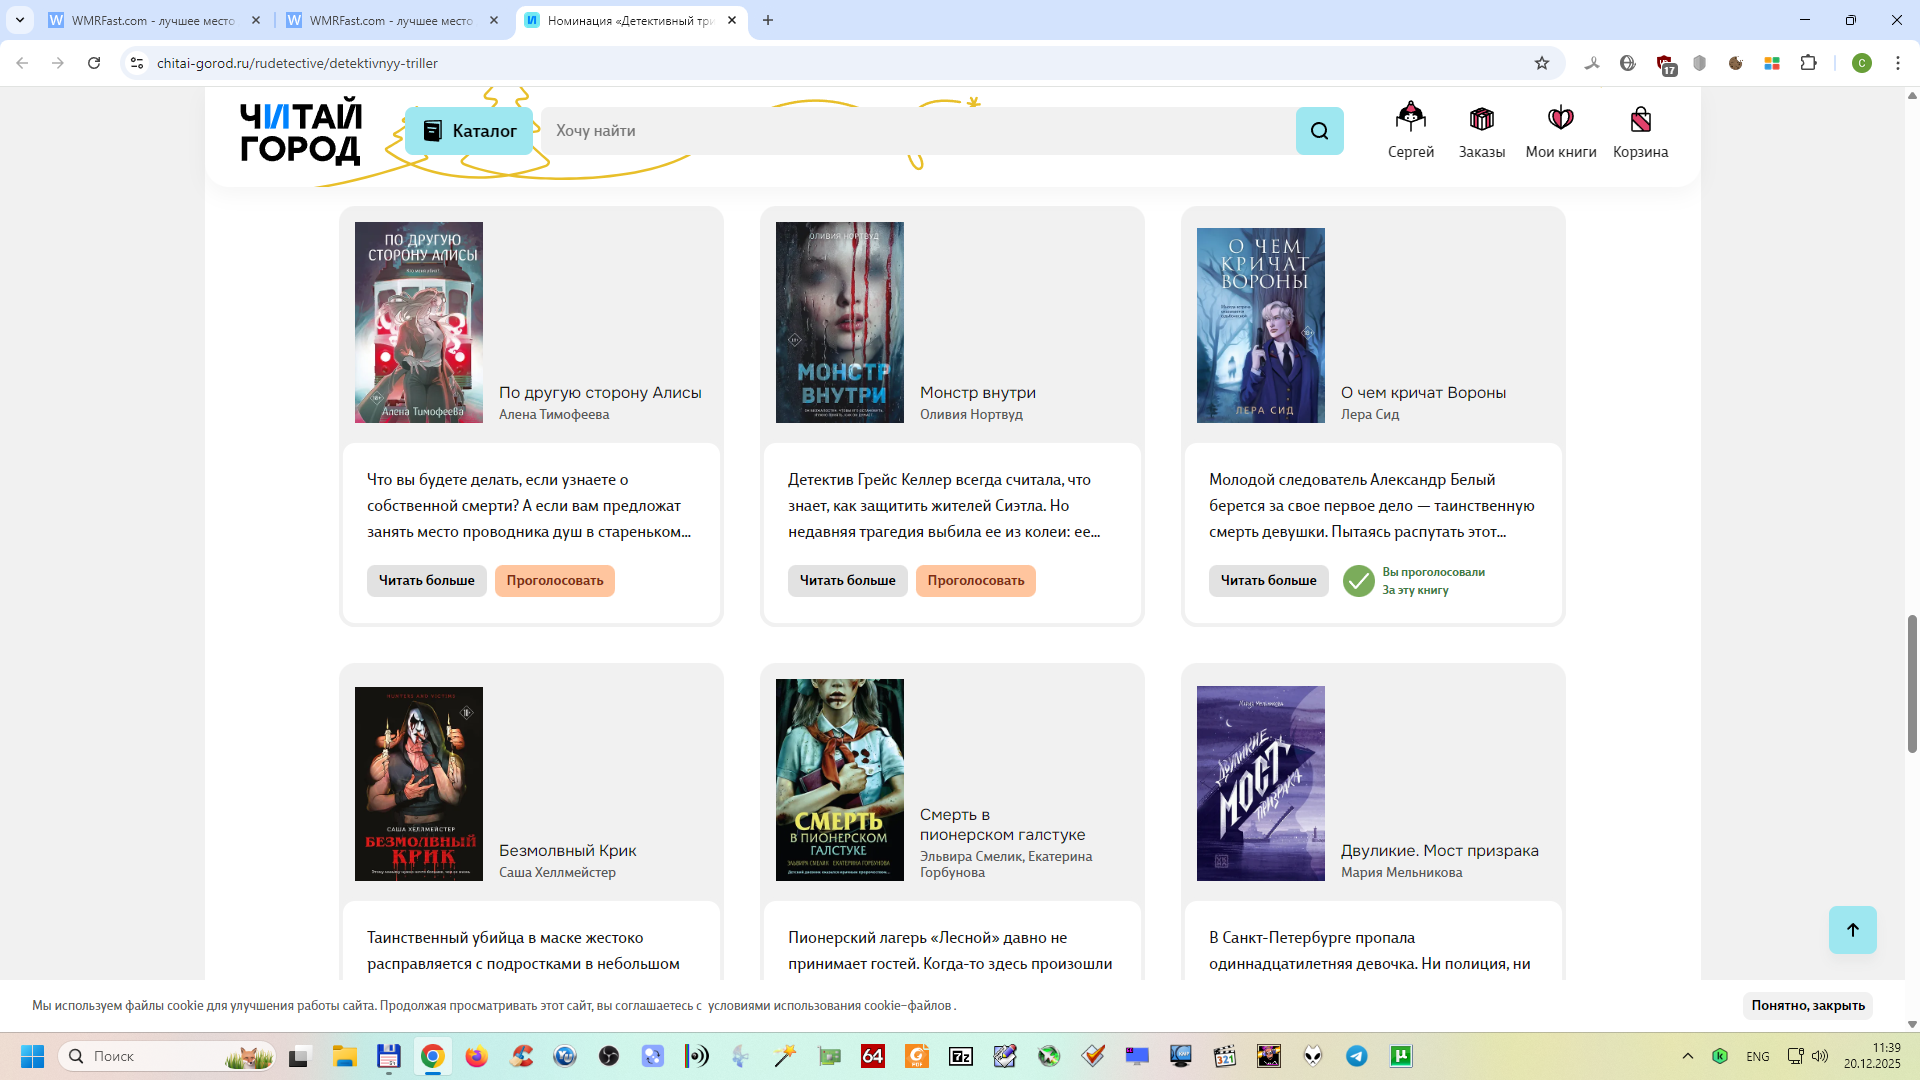The image size is (1920, 1080).
Task: Open browser extensions puzzle icon
Action: click(x=1808, y=63)
